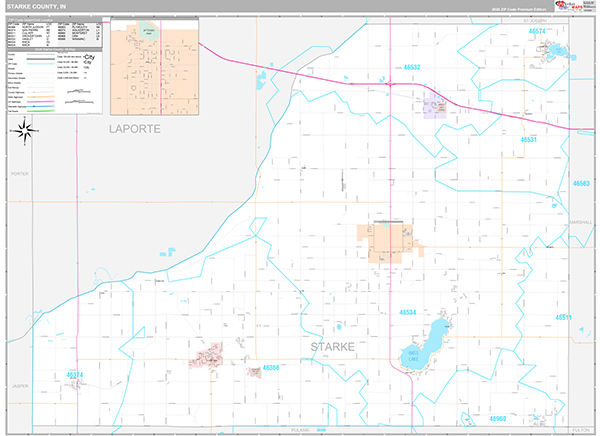This screenshot has height=436, width=600.
Task: Click the ST JOSEPH county label
Action: click(535, 21)
